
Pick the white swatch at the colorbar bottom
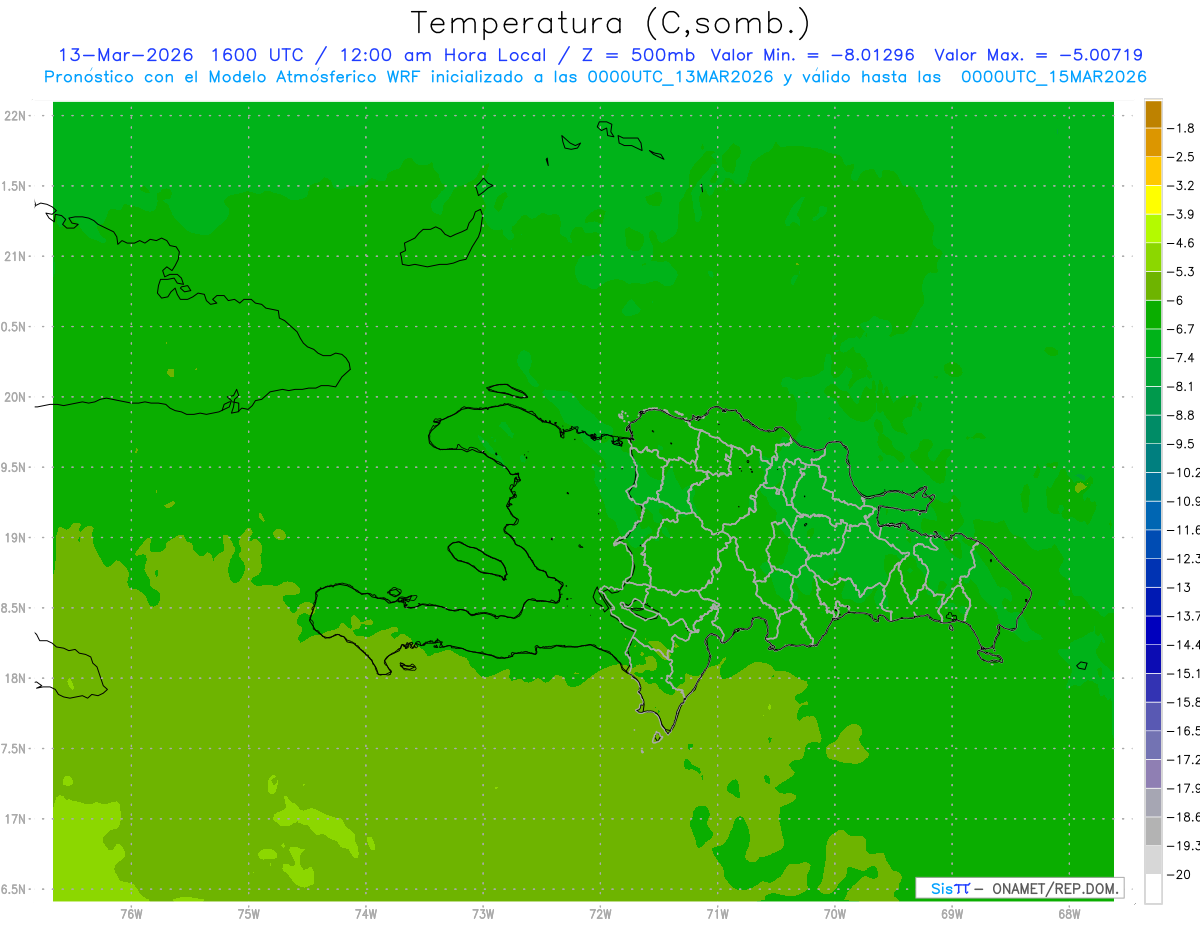[1153, 889]
